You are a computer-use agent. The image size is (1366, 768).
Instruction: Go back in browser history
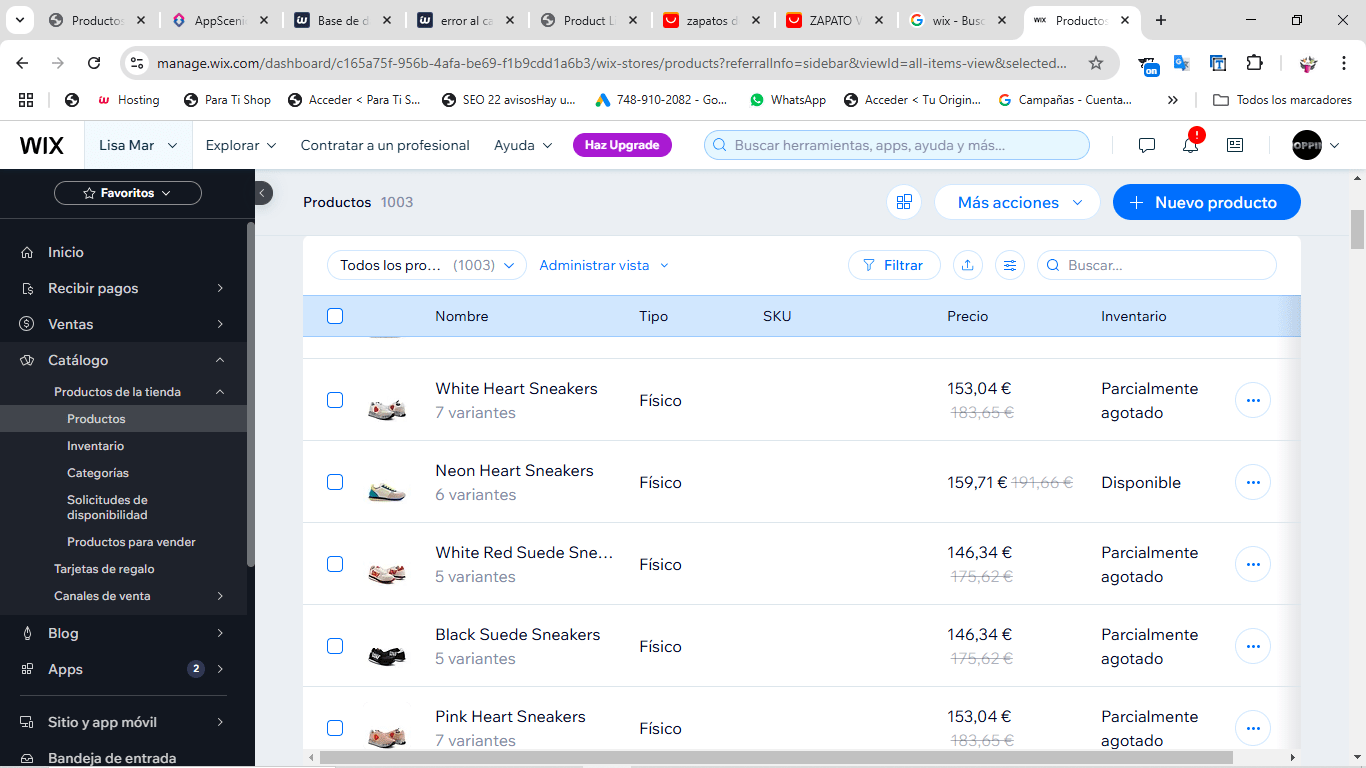[x=22, y=63]
